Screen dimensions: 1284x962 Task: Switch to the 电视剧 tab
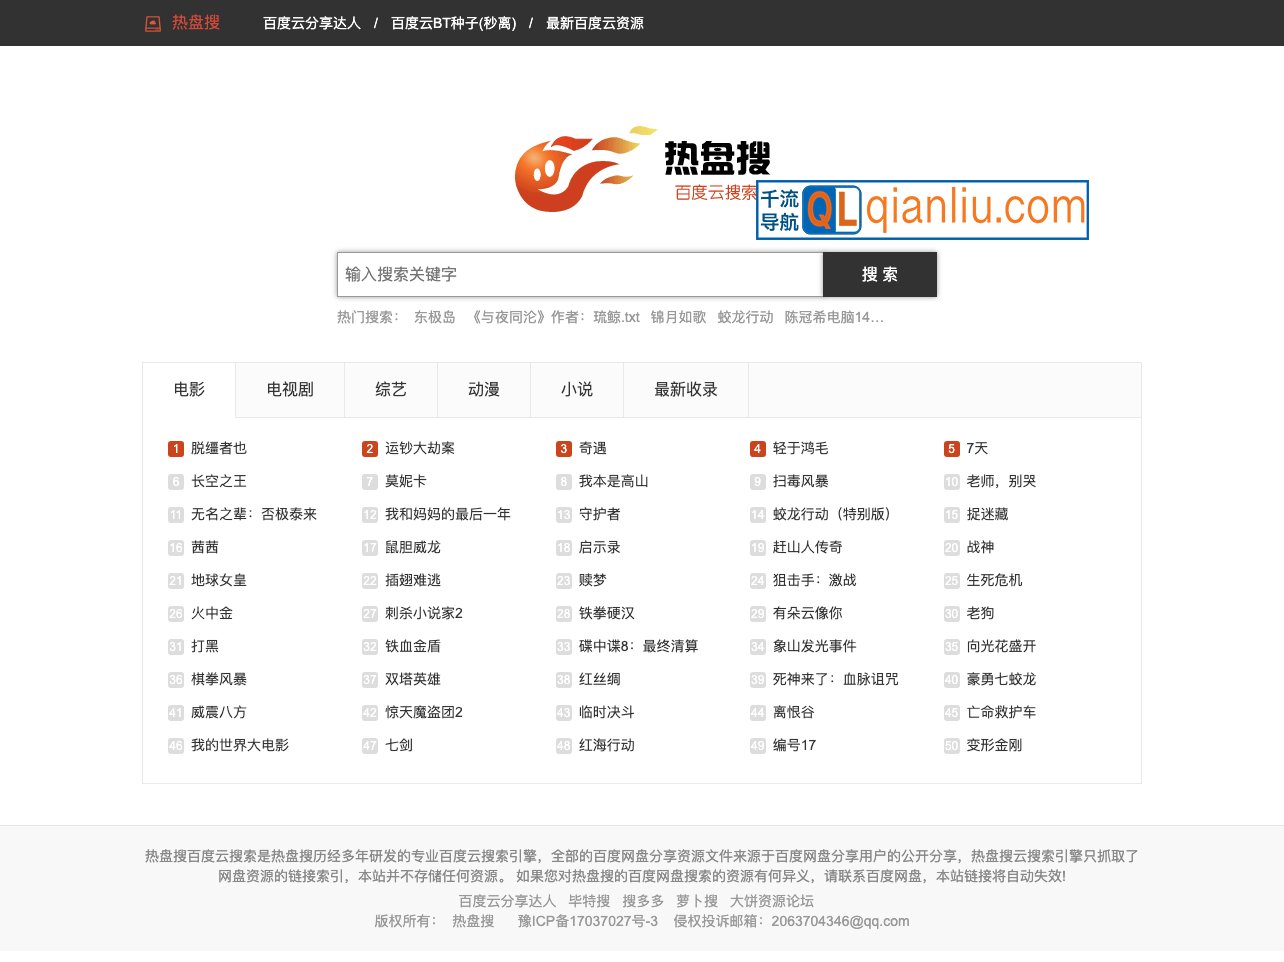coord(288,390)
